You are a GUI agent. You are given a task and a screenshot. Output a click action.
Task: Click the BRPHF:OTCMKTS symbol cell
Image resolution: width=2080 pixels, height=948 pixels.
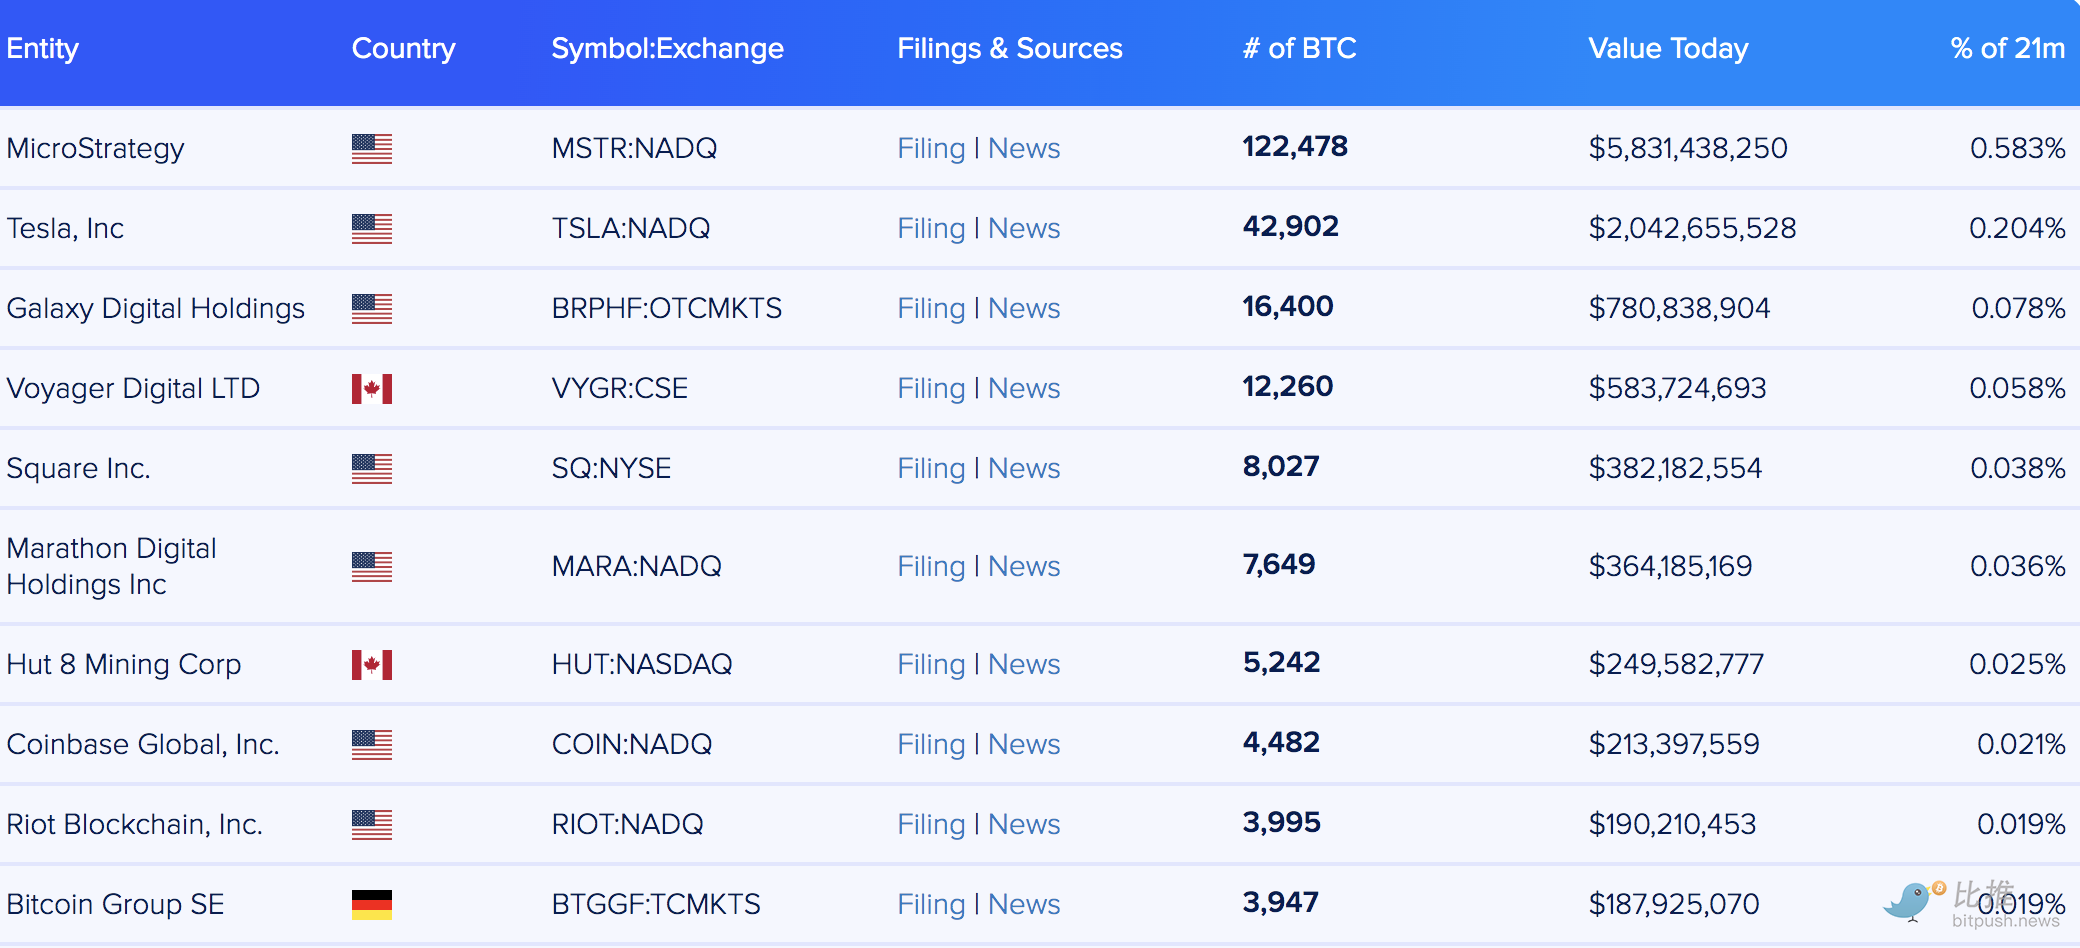tap(667, 308)
